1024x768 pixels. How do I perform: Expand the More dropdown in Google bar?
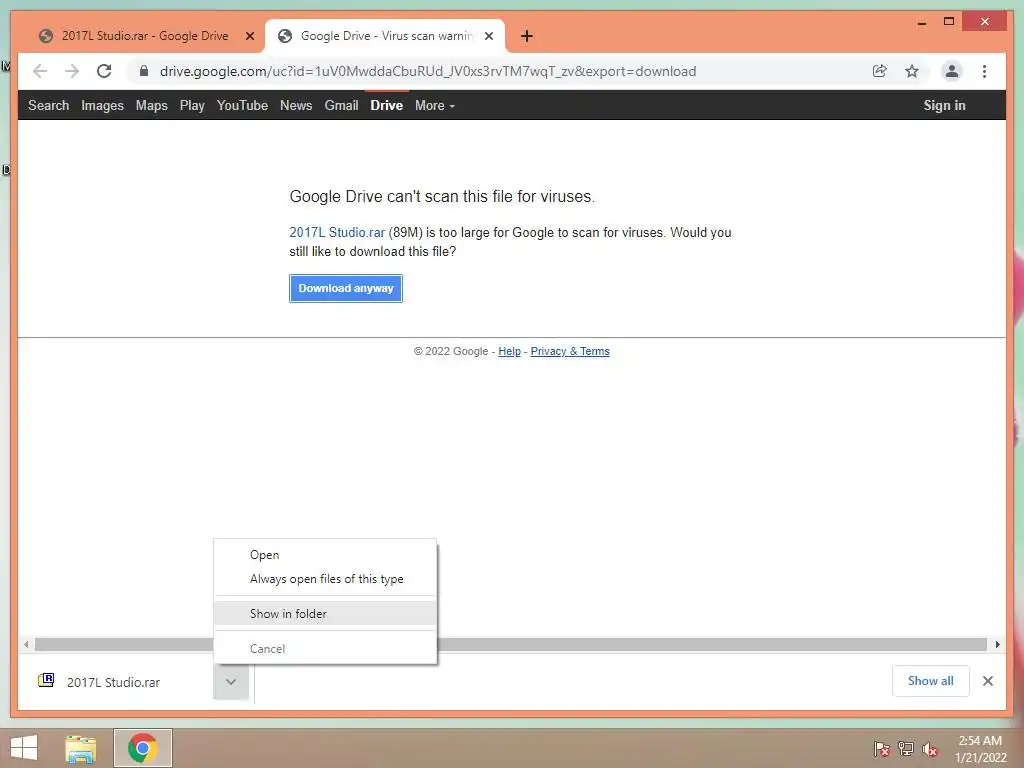pos(435,105)
